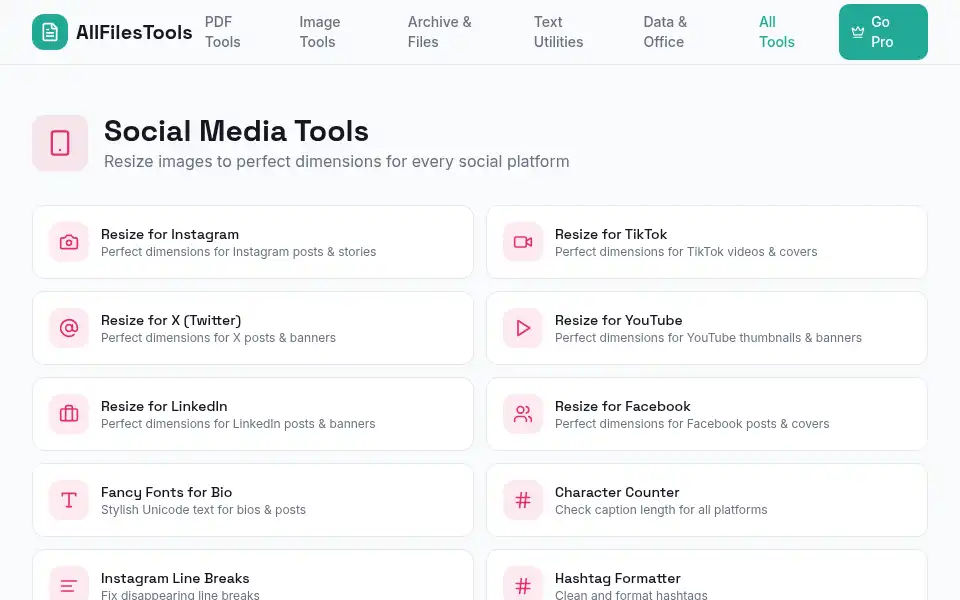960x600 pixels.
Task: Click 'Perfect dimensions for LinkedIn posts & banners'
Action: (x=238, y=424)
